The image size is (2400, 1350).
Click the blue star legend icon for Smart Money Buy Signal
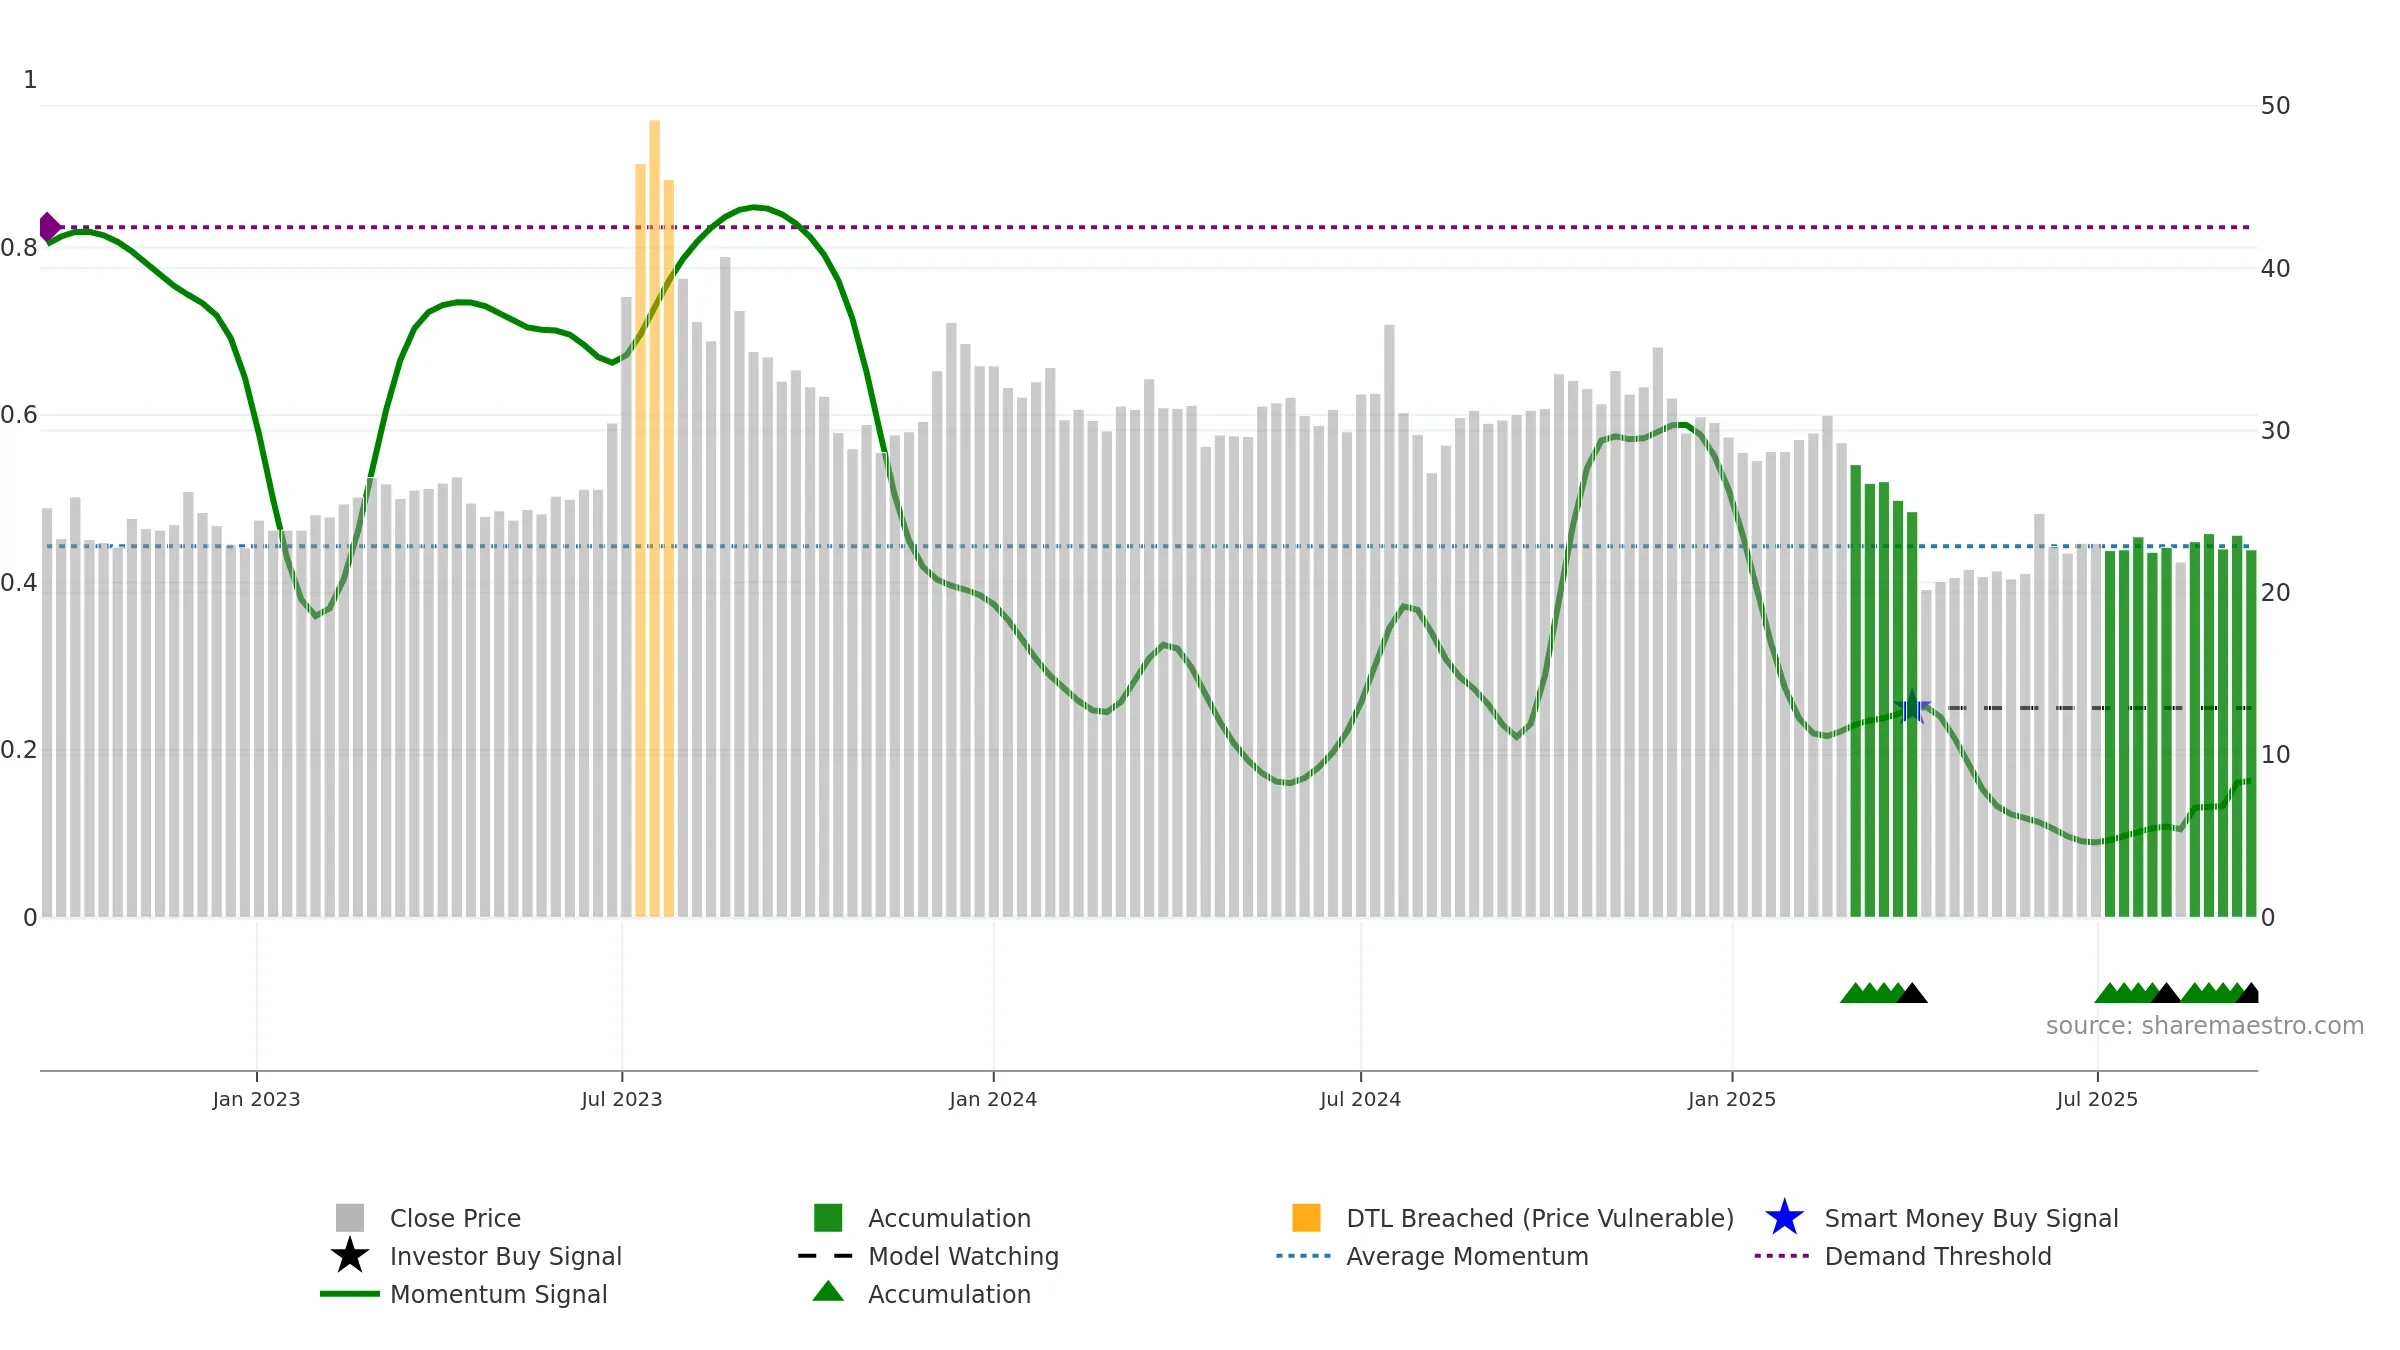coord(1784,1218)
